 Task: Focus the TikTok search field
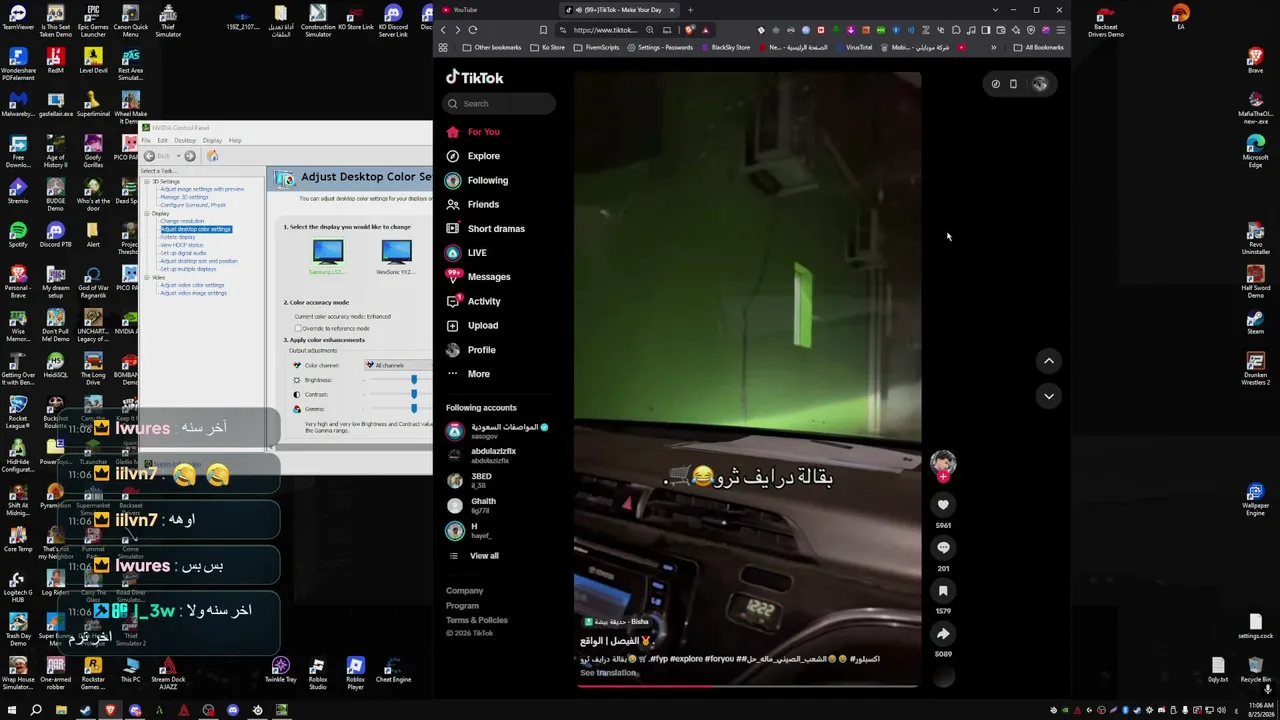[500, 104]
